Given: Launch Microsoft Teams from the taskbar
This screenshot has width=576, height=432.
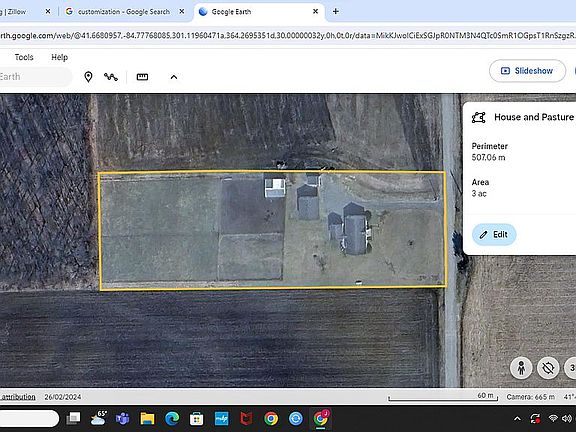Looking at the screenshot, I should (122, 418).
